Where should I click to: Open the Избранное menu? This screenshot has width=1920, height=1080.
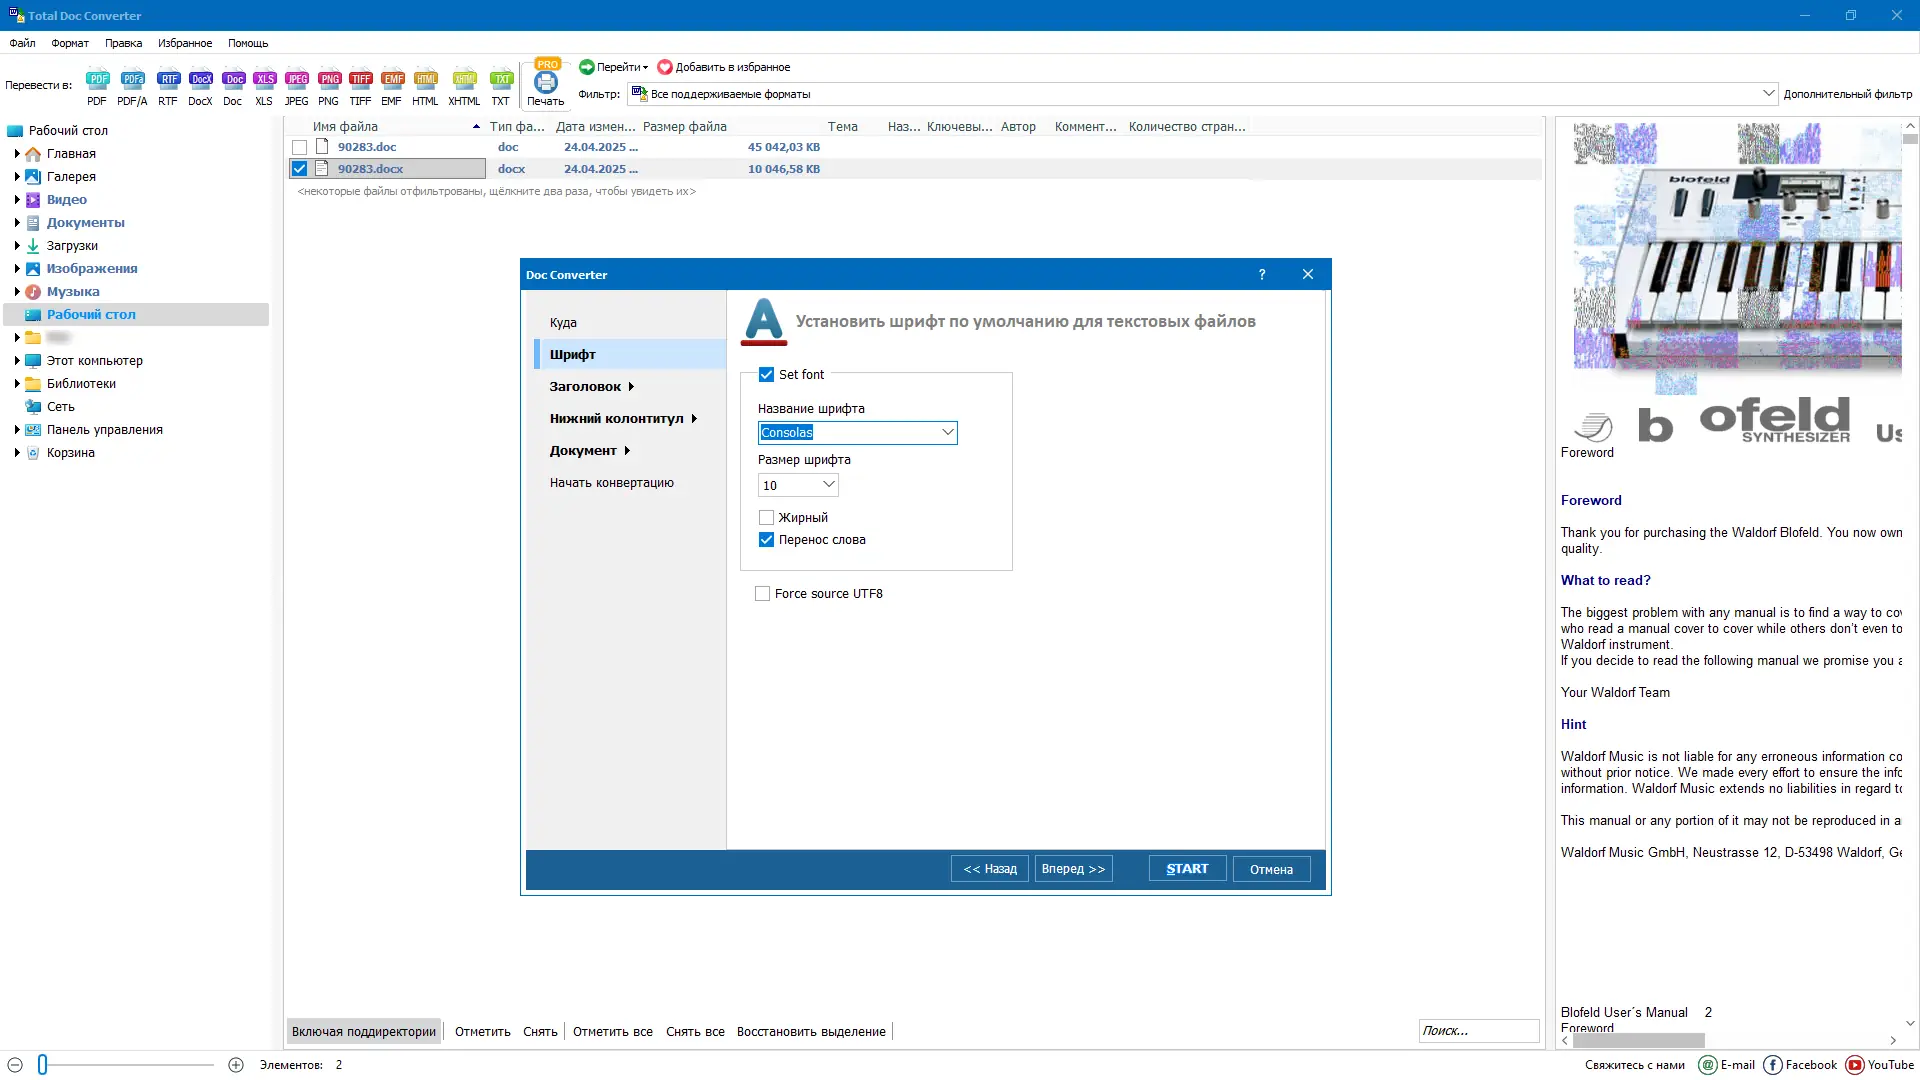[185, 43]
